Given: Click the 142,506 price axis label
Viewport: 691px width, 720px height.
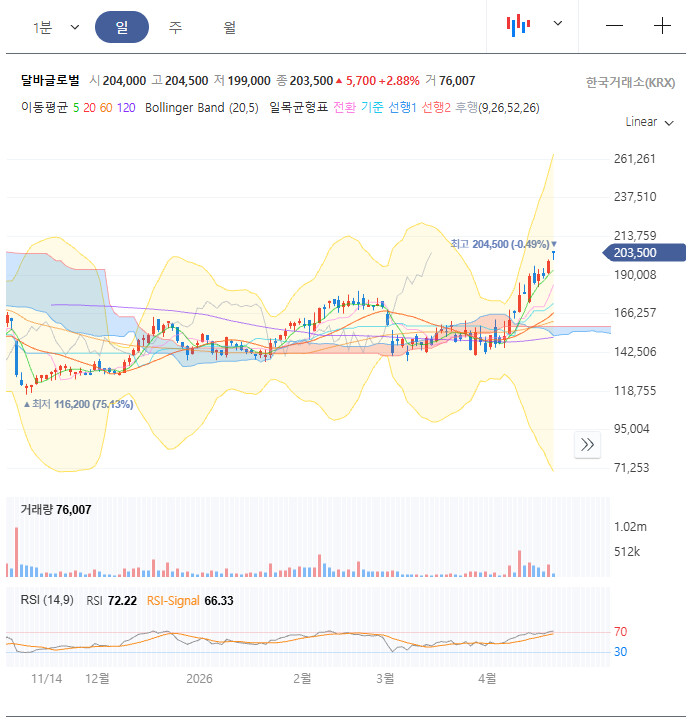Looking at the screenshot, I should coord(635,352).
